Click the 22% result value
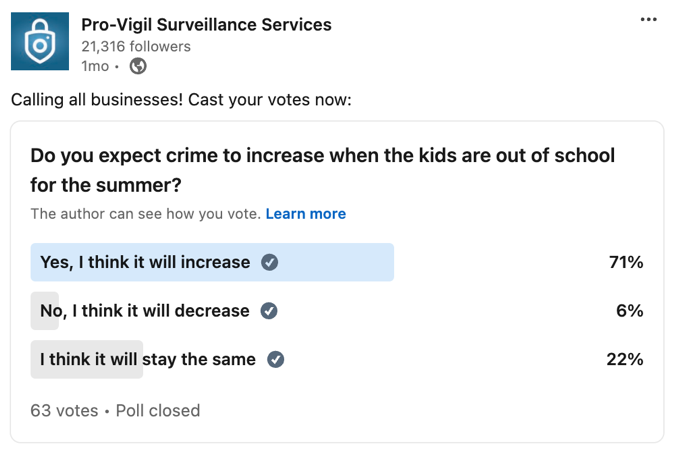This screenshot has height=451, width=679. (625, 359)
